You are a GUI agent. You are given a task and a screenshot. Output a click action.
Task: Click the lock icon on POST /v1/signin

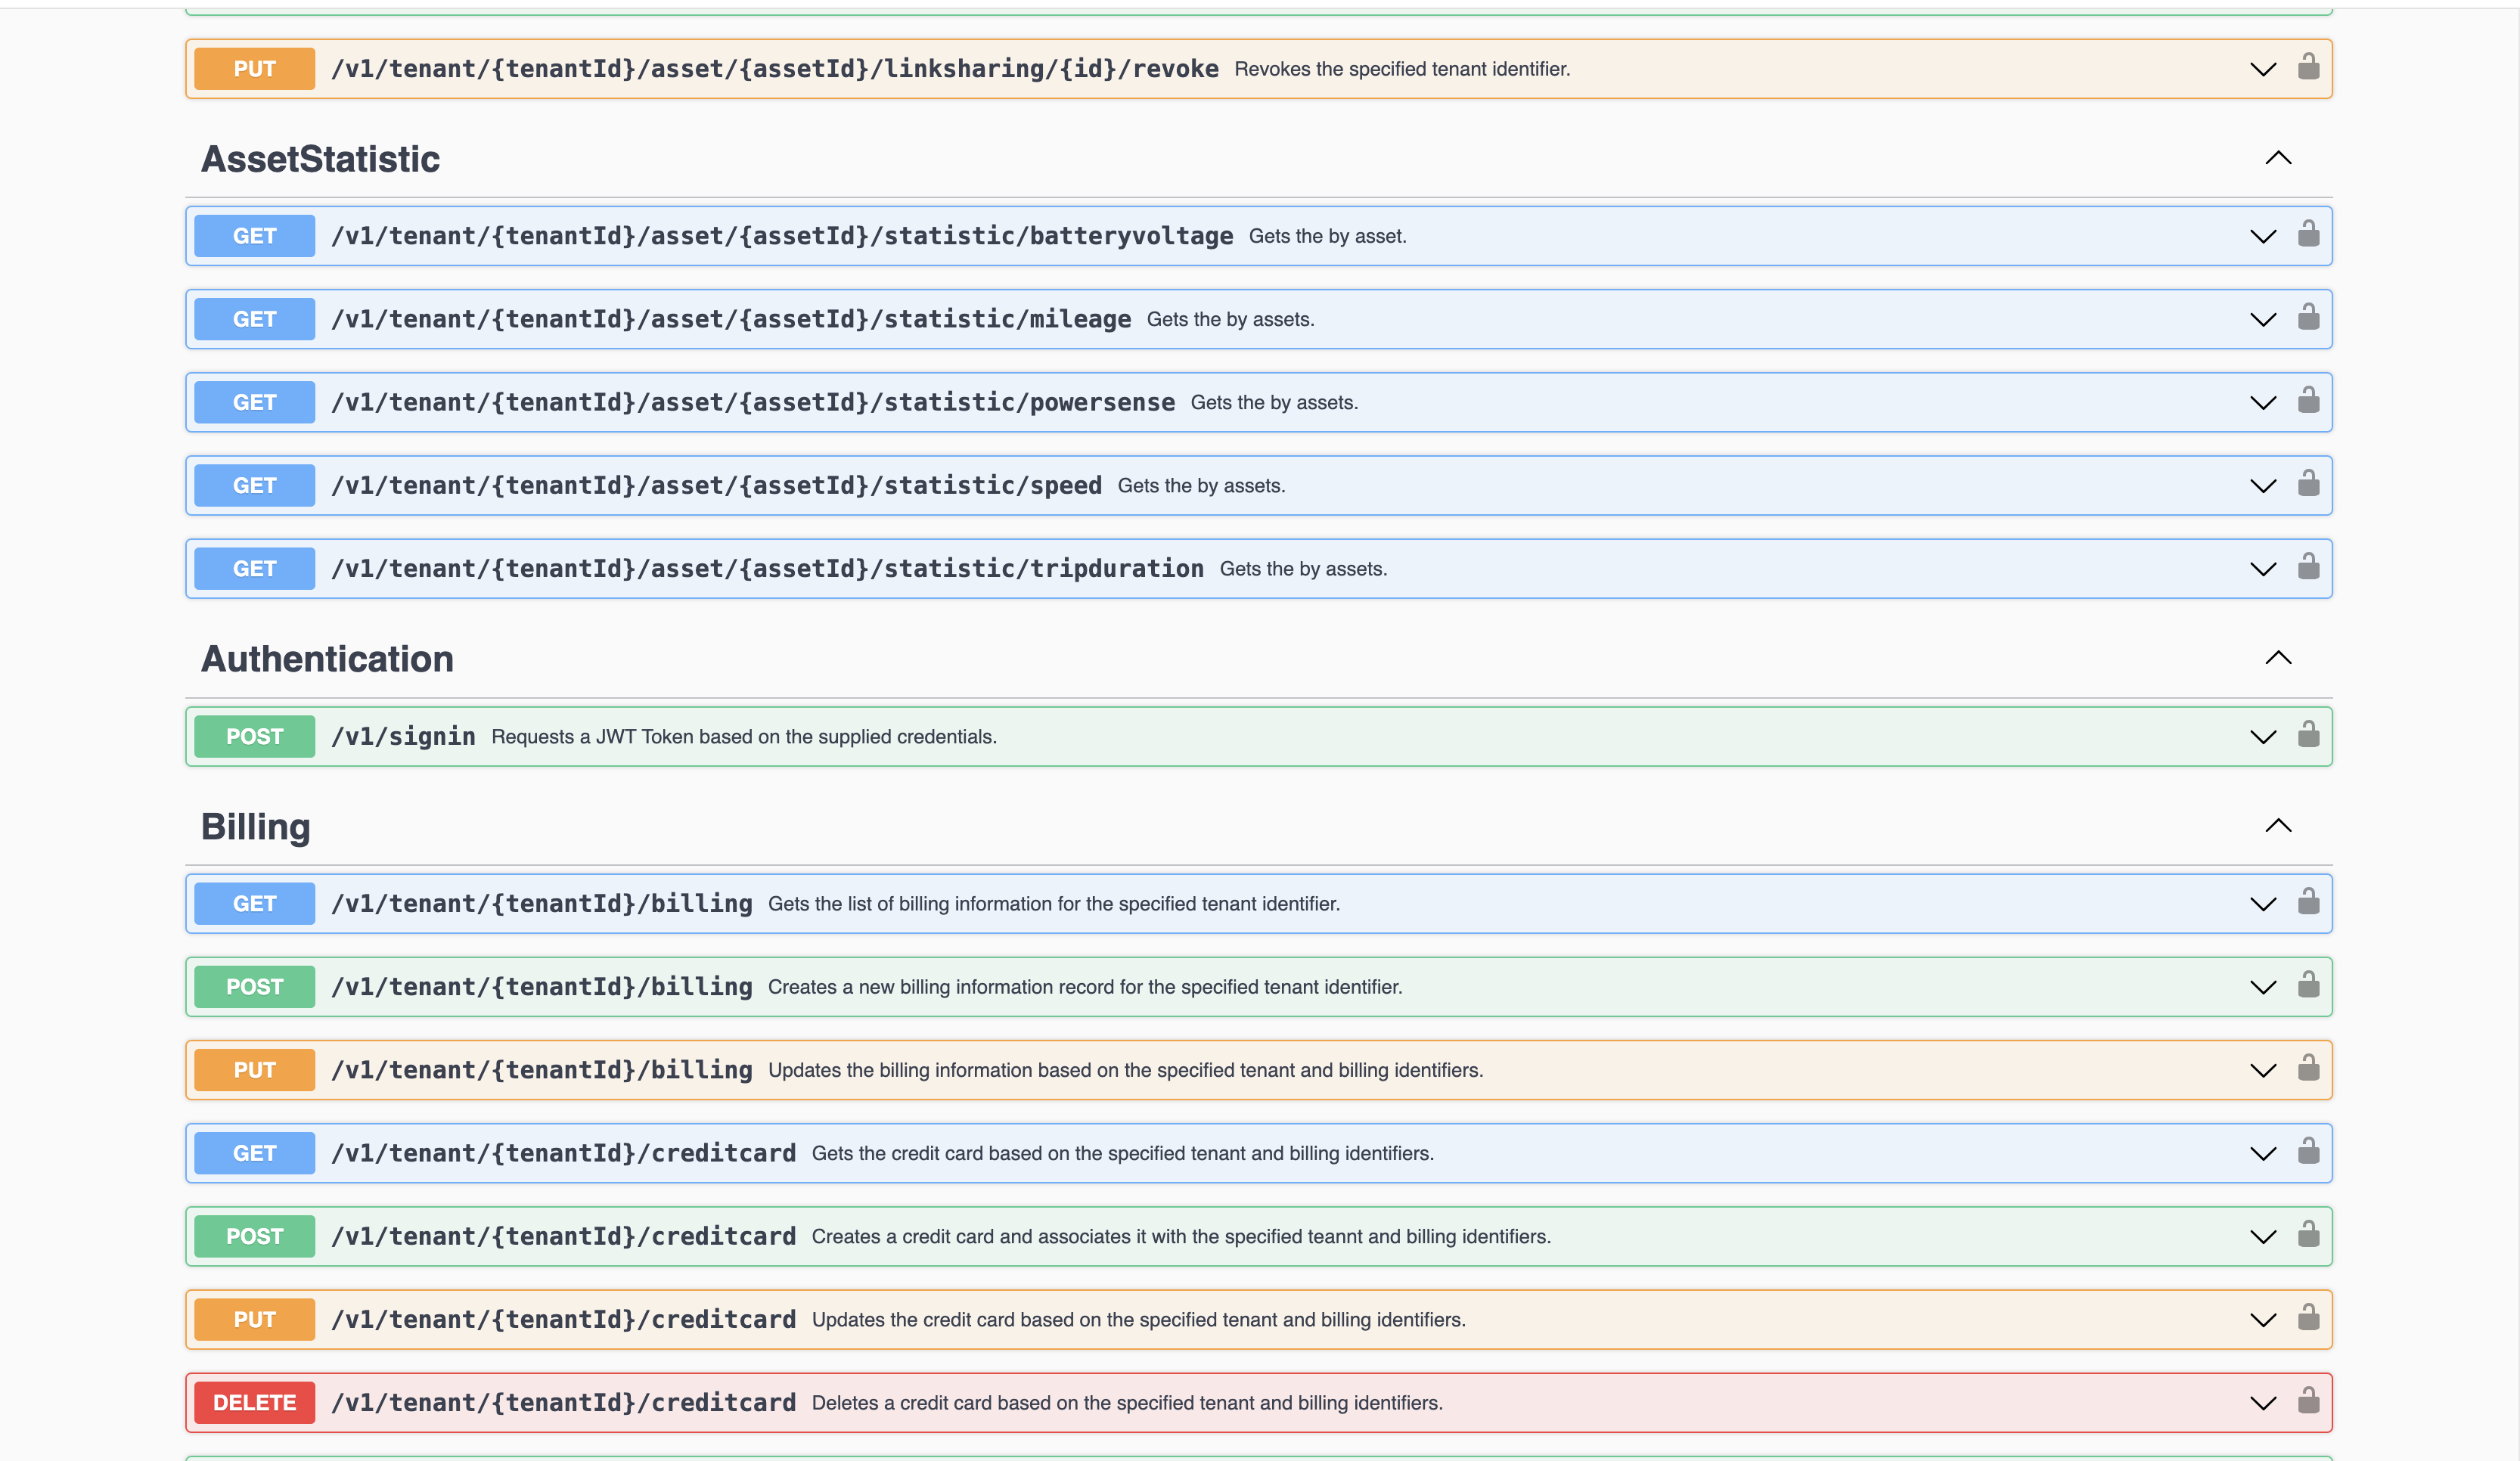pos(2309,736)
